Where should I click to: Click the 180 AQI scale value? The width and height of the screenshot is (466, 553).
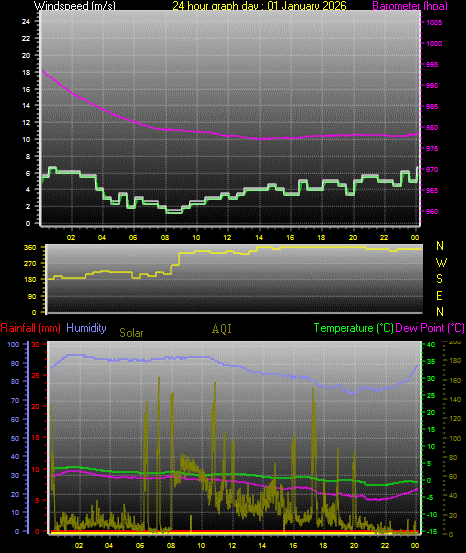pyautogui.click(x=455, y=360)
